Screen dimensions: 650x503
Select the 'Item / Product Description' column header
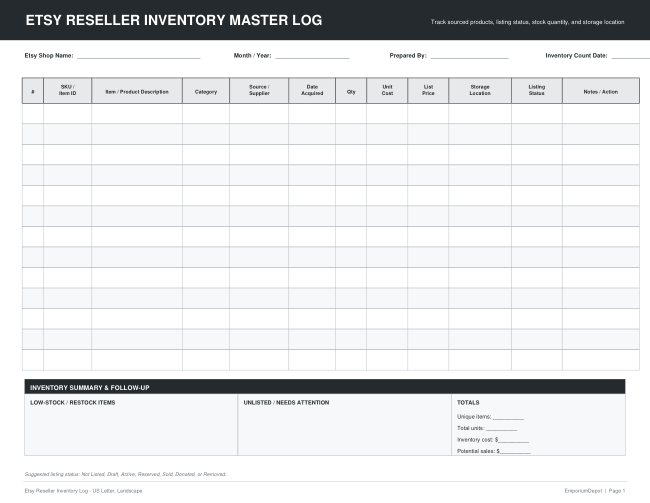click(x=137, y=90)
